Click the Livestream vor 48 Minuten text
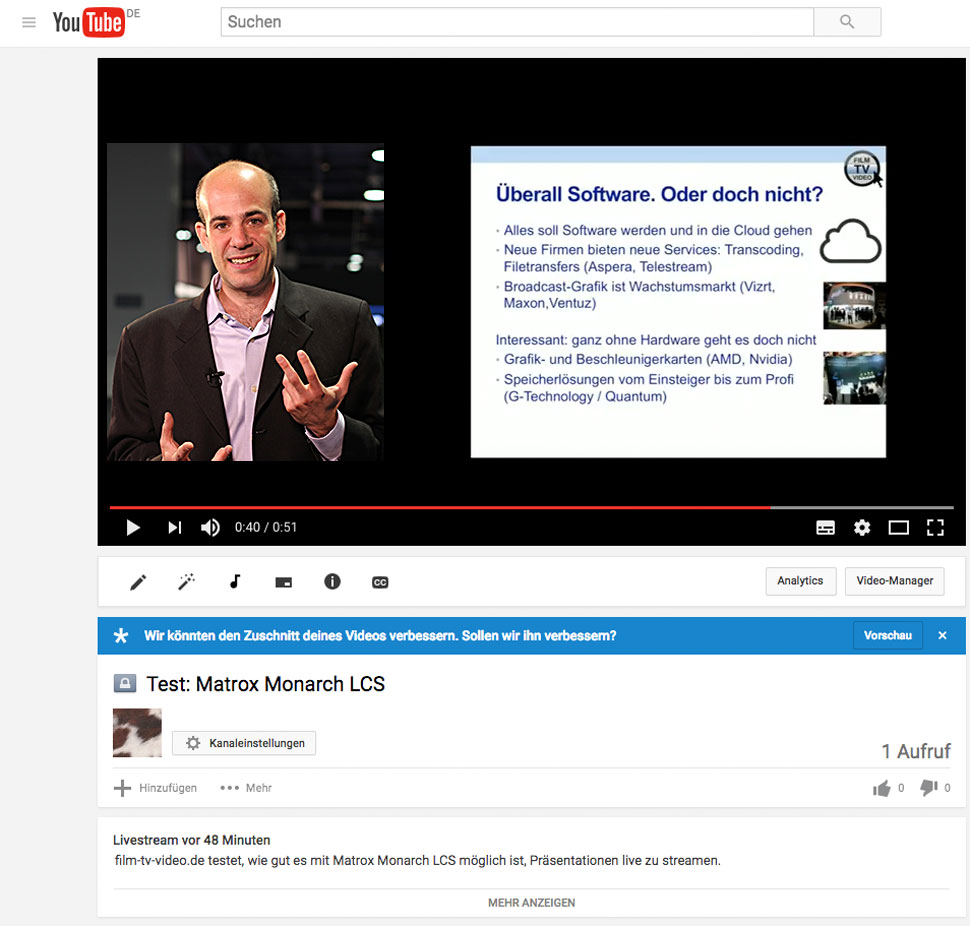 click(192, 840)
